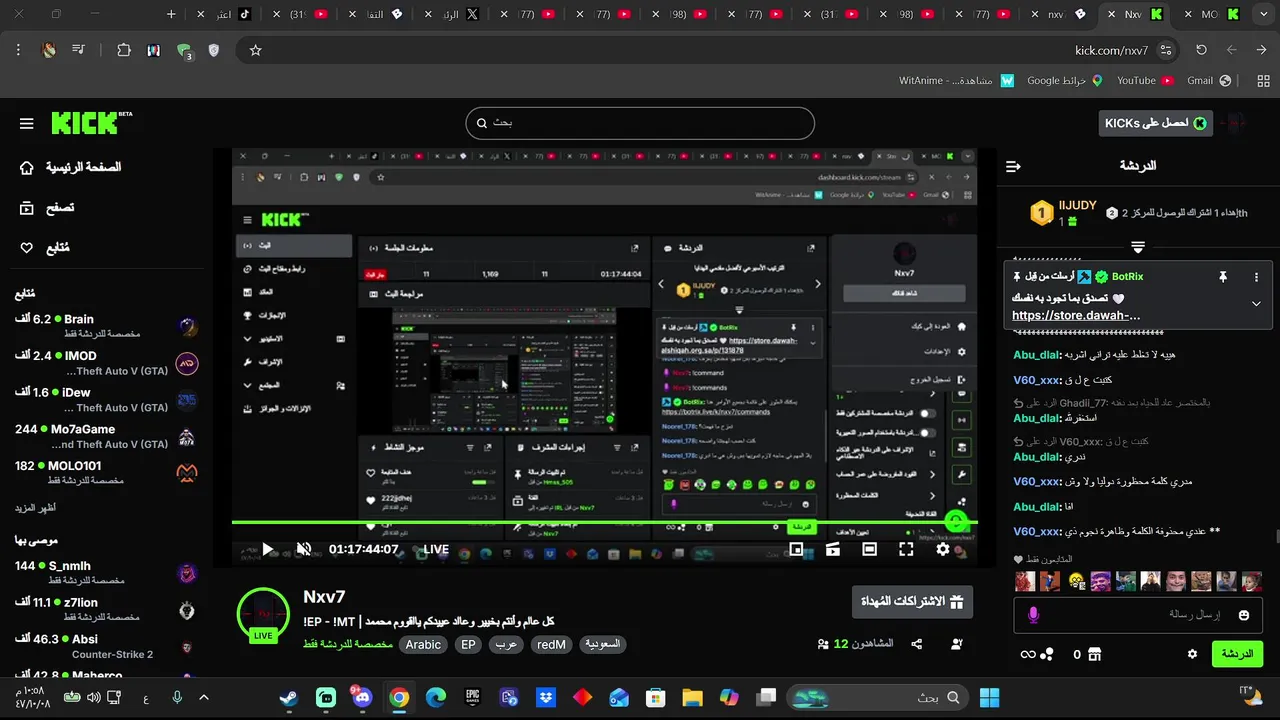
Task: Collapse the chat panel
Action: tap(1013, 166)
